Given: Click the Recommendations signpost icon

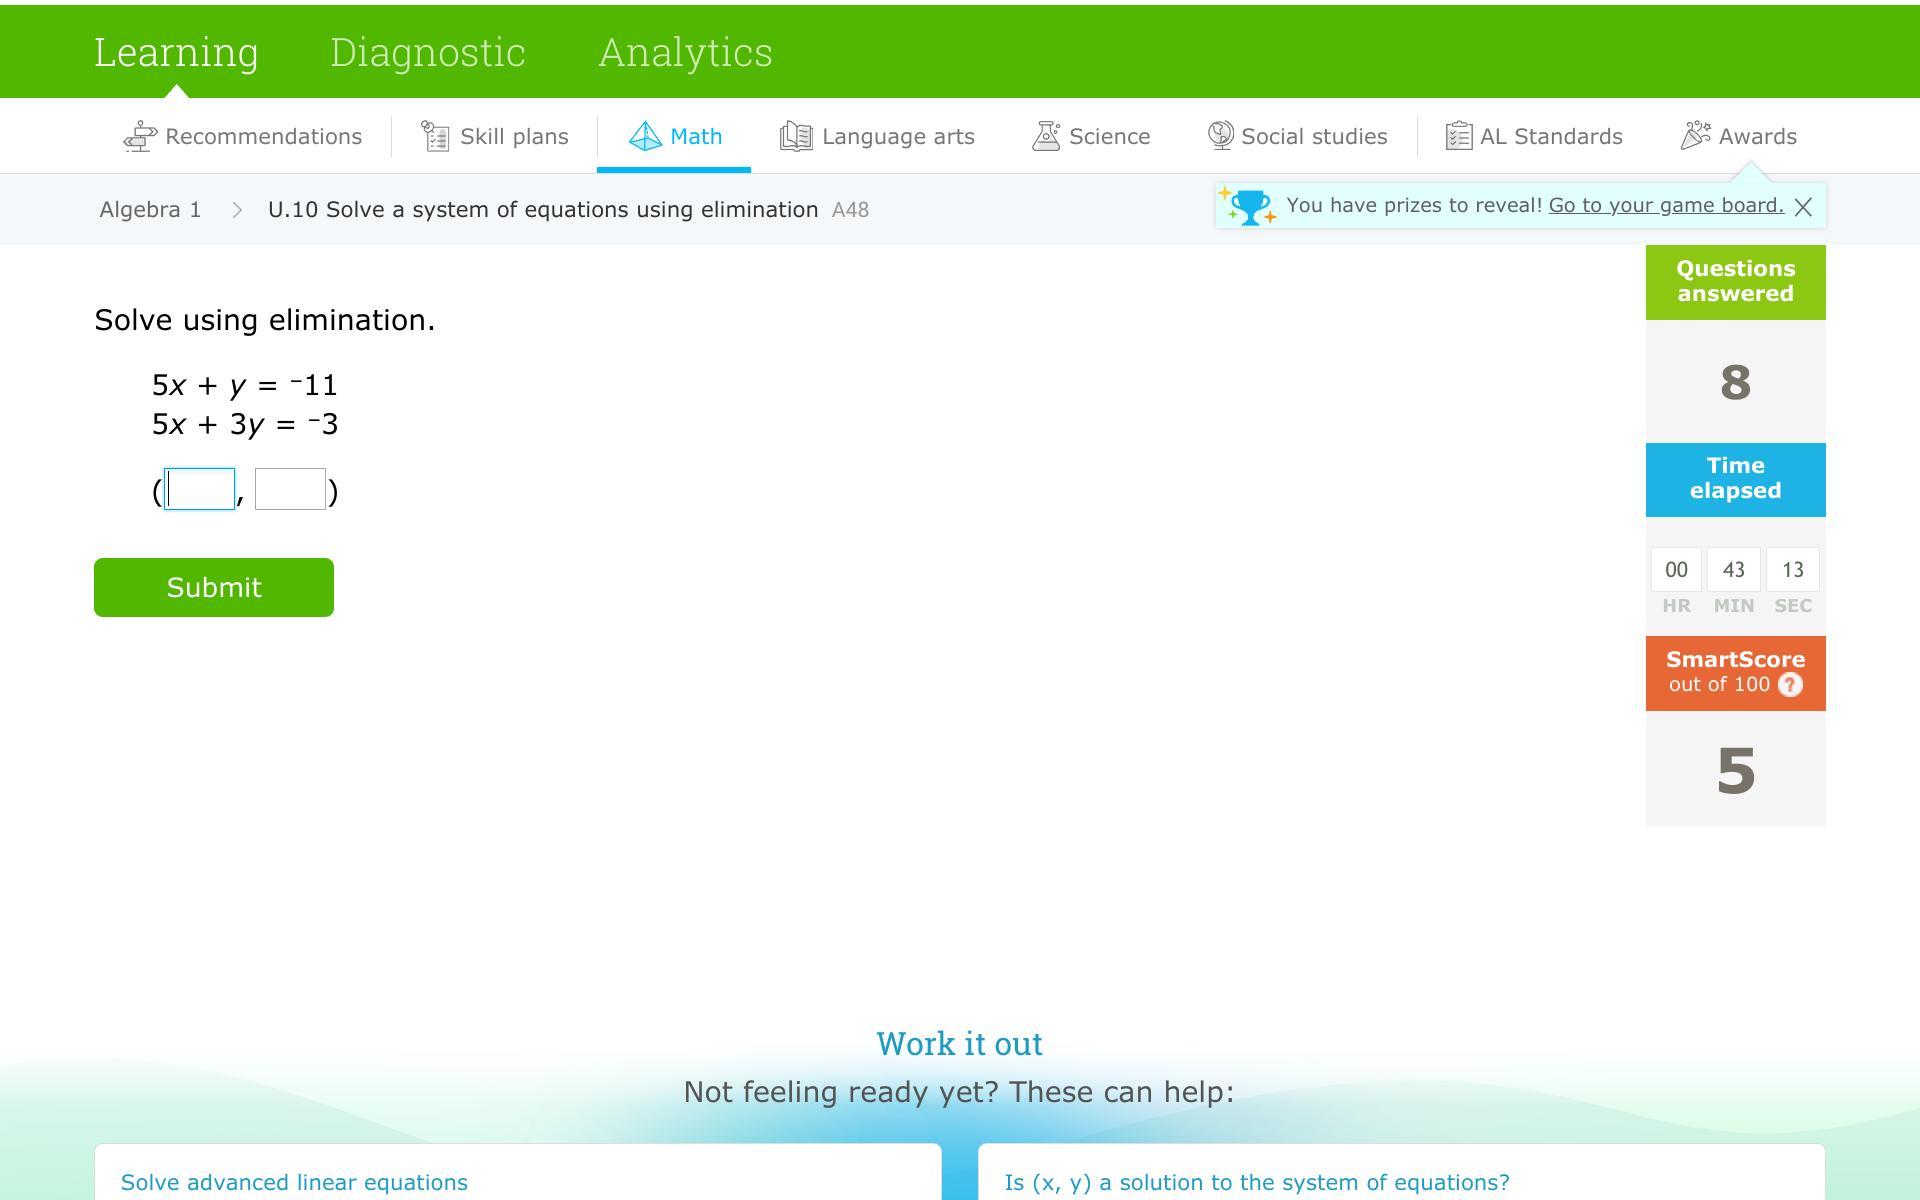Looking at the screenshot, I should [140, 136].
